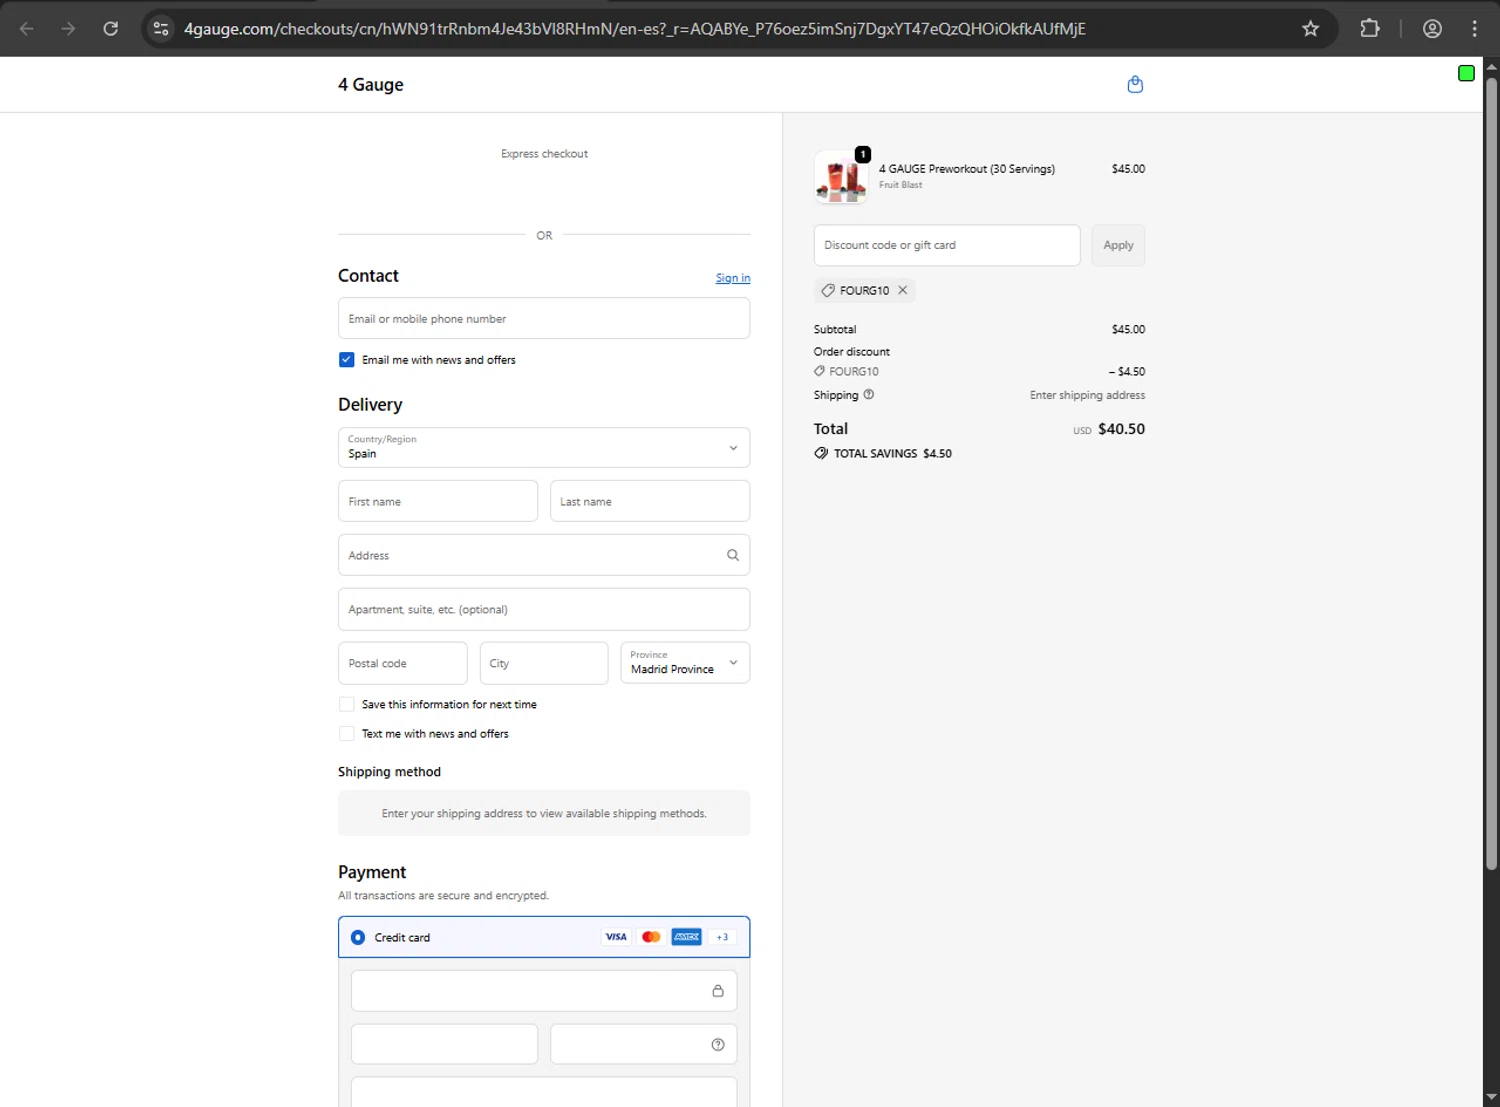
Task: Check Text me with news and offers
Action: coord(346,733)
